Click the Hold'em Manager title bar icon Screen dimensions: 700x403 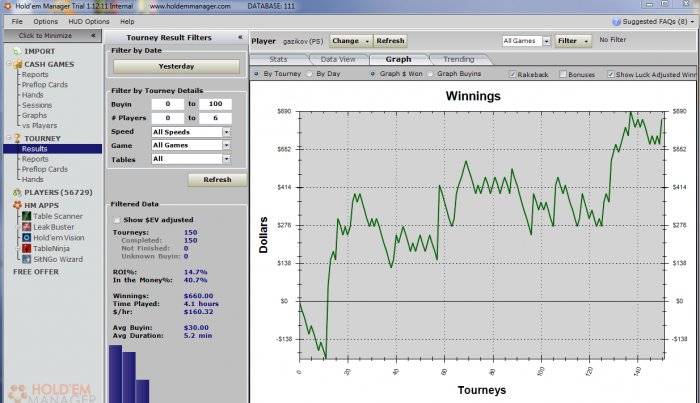(8, 6)
